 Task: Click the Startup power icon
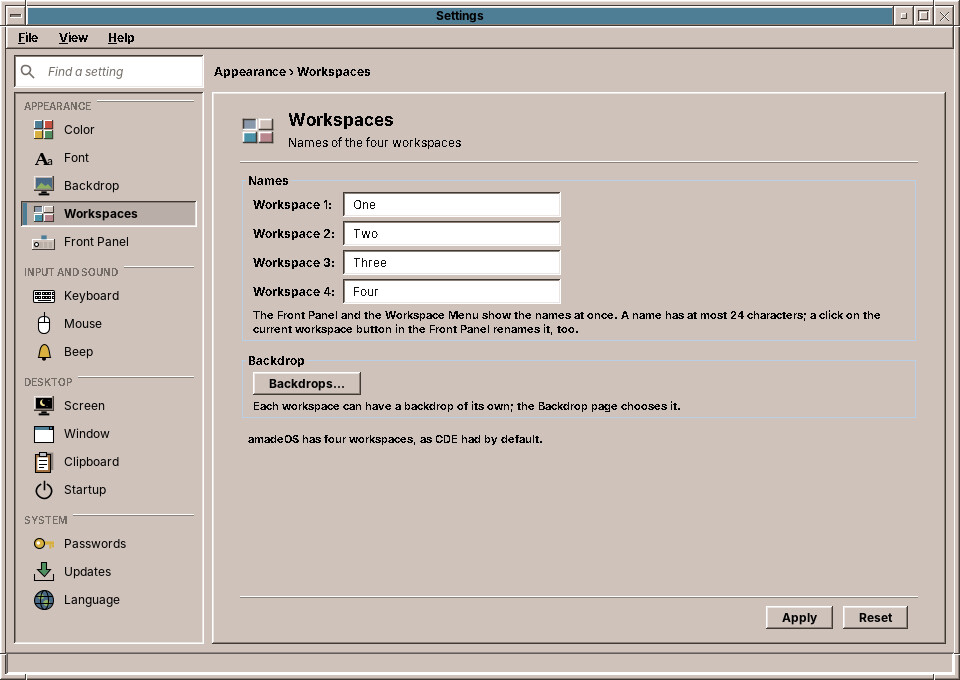pos(43,490)
